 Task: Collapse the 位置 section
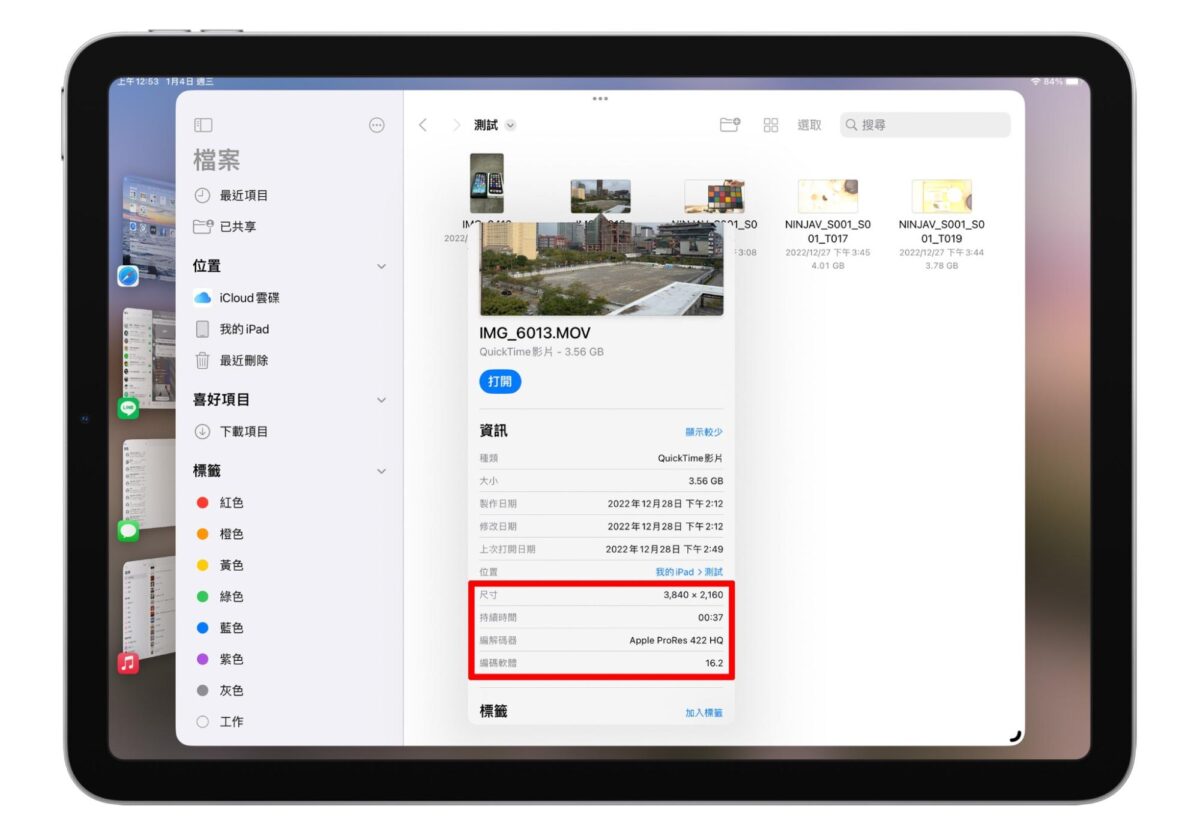381,267
